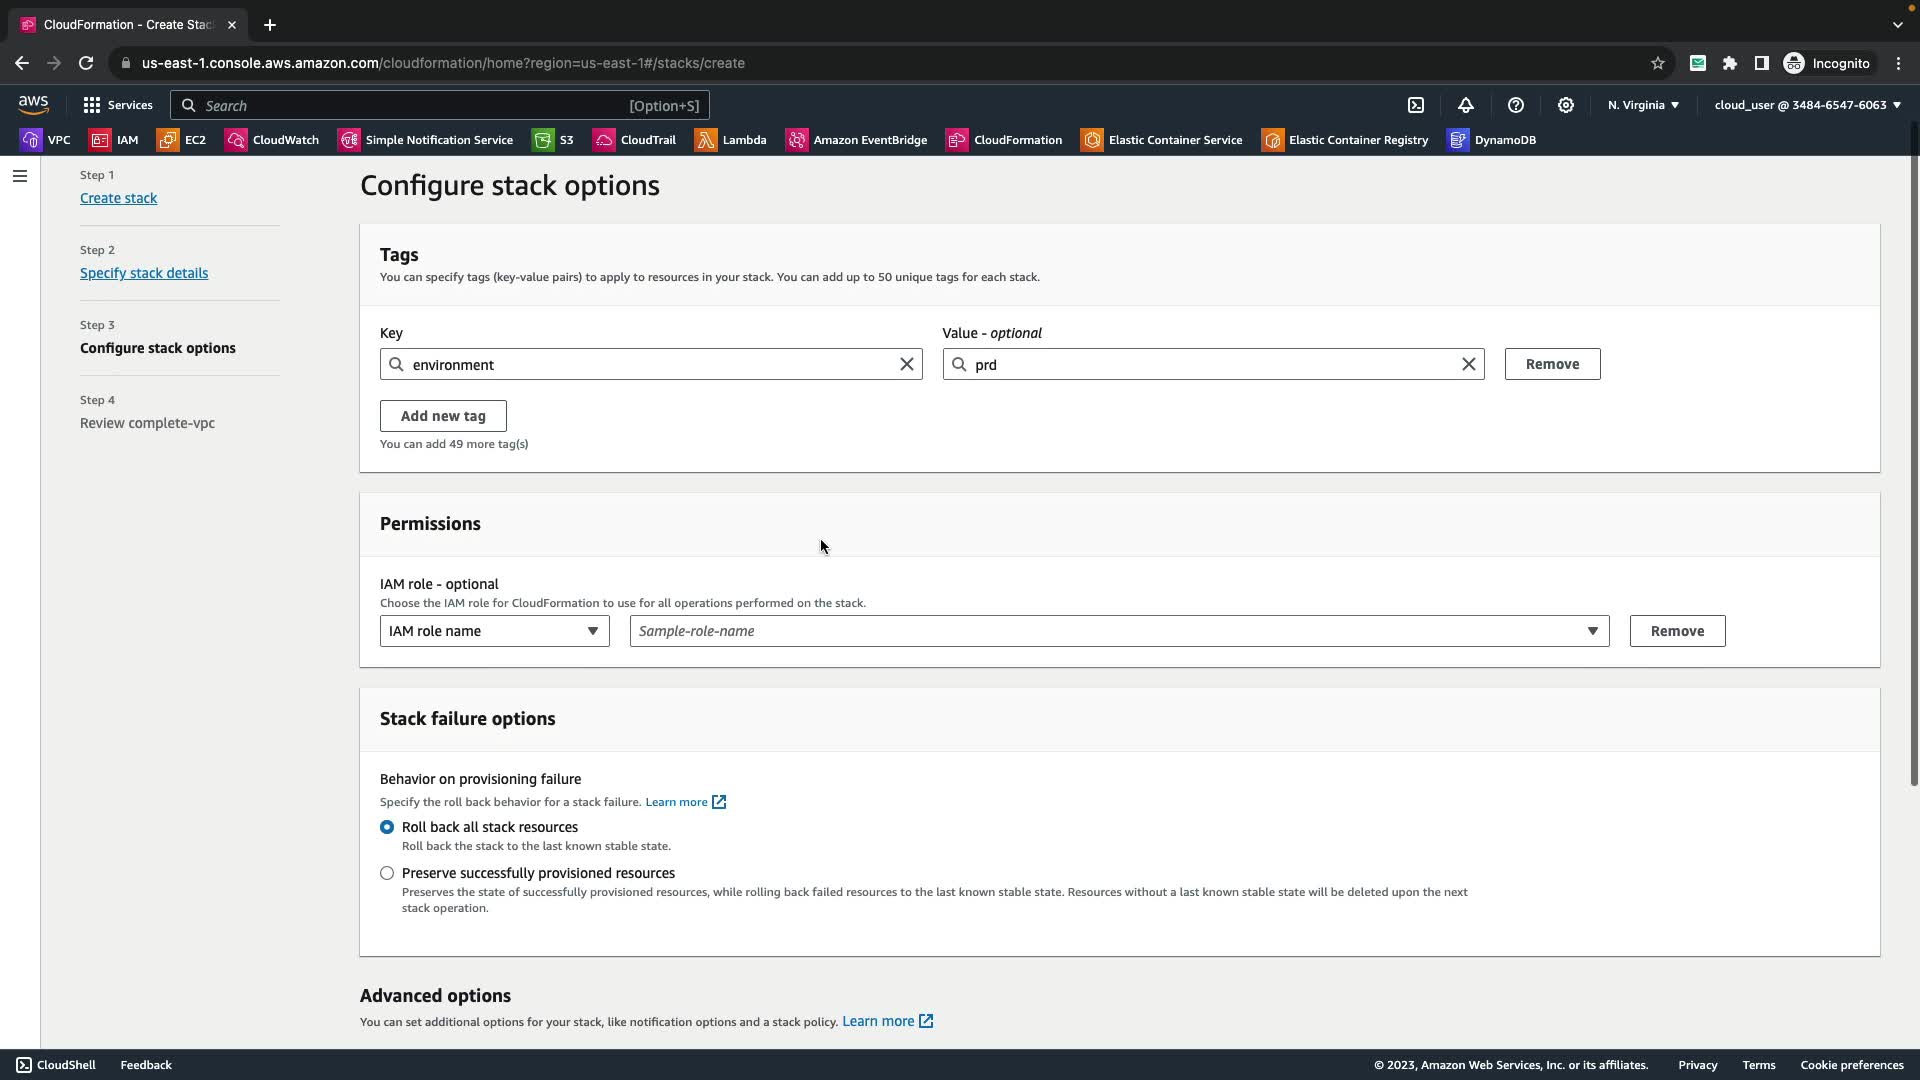Open the settings gear icon

tap(1566, 105)
